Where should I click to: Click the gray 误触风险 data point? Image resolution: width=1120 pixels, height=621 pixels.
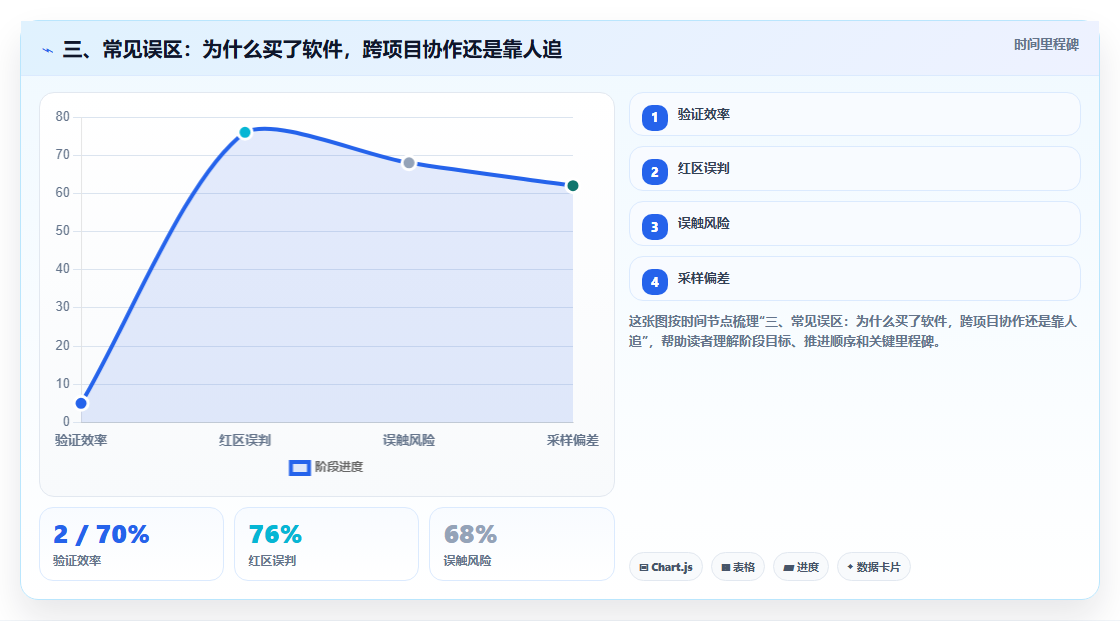409,163
